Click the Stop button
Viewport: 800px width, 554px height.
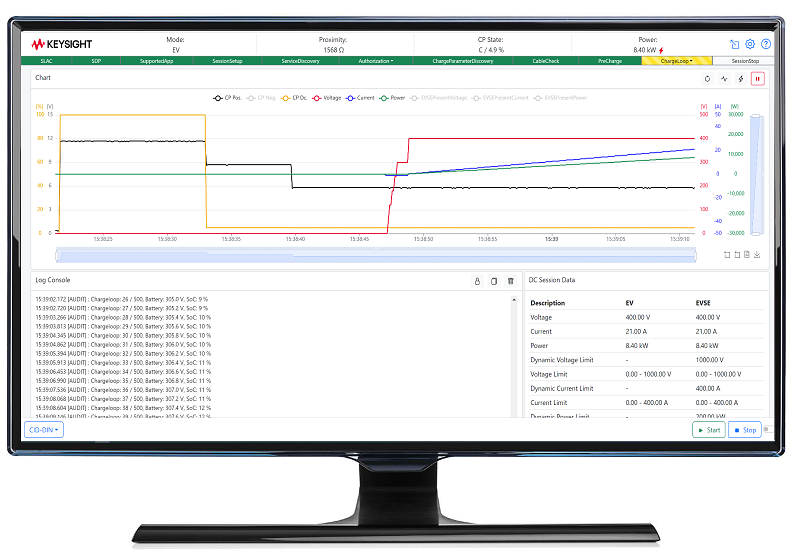[x=745, y=430]
